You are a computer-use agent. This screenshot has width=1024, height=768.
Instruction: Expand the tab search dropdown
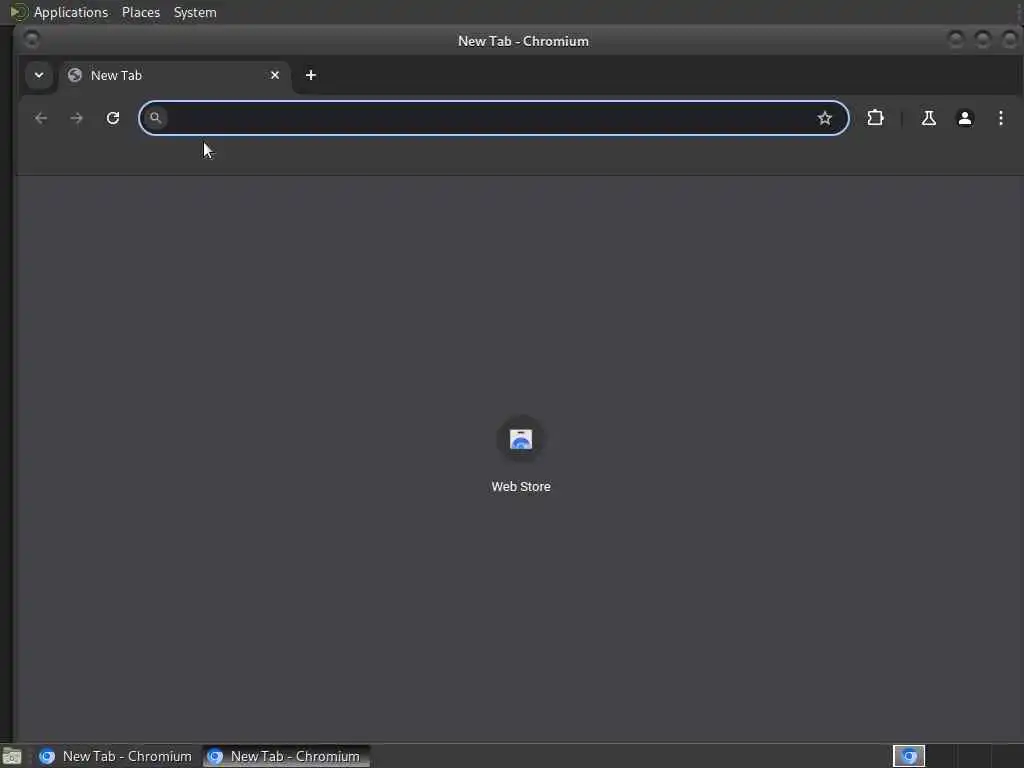click(39, 75)
